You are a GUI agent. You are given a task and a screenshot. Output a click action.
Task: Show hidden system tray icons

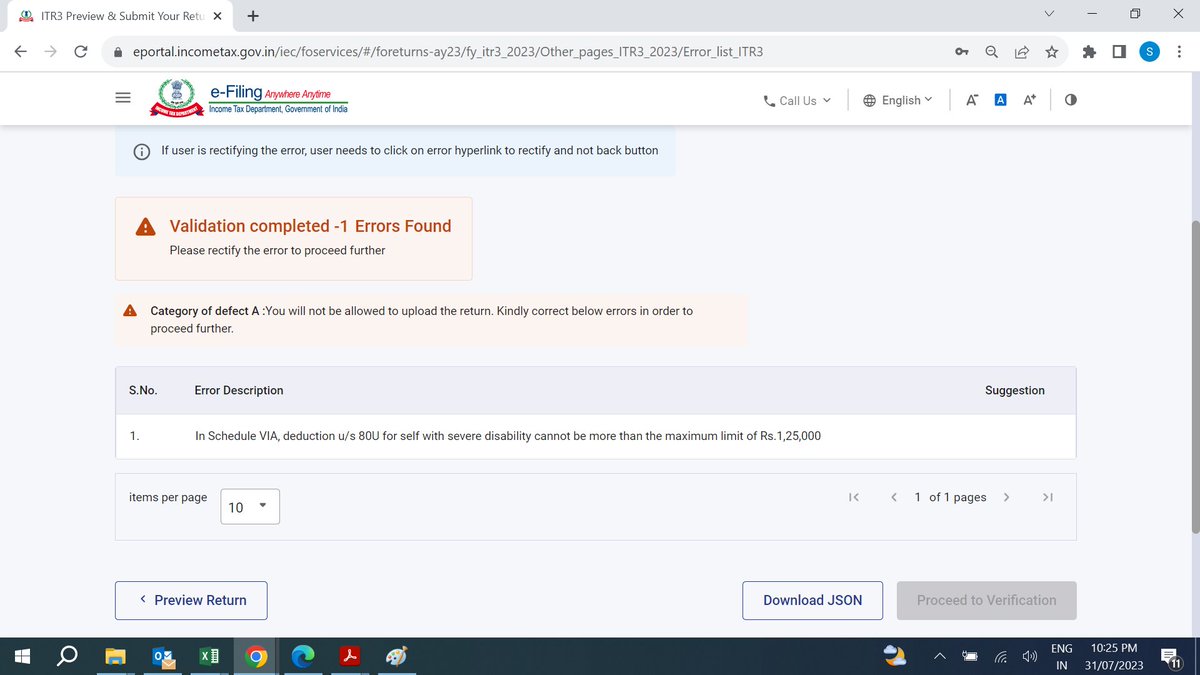pos(940,657)
